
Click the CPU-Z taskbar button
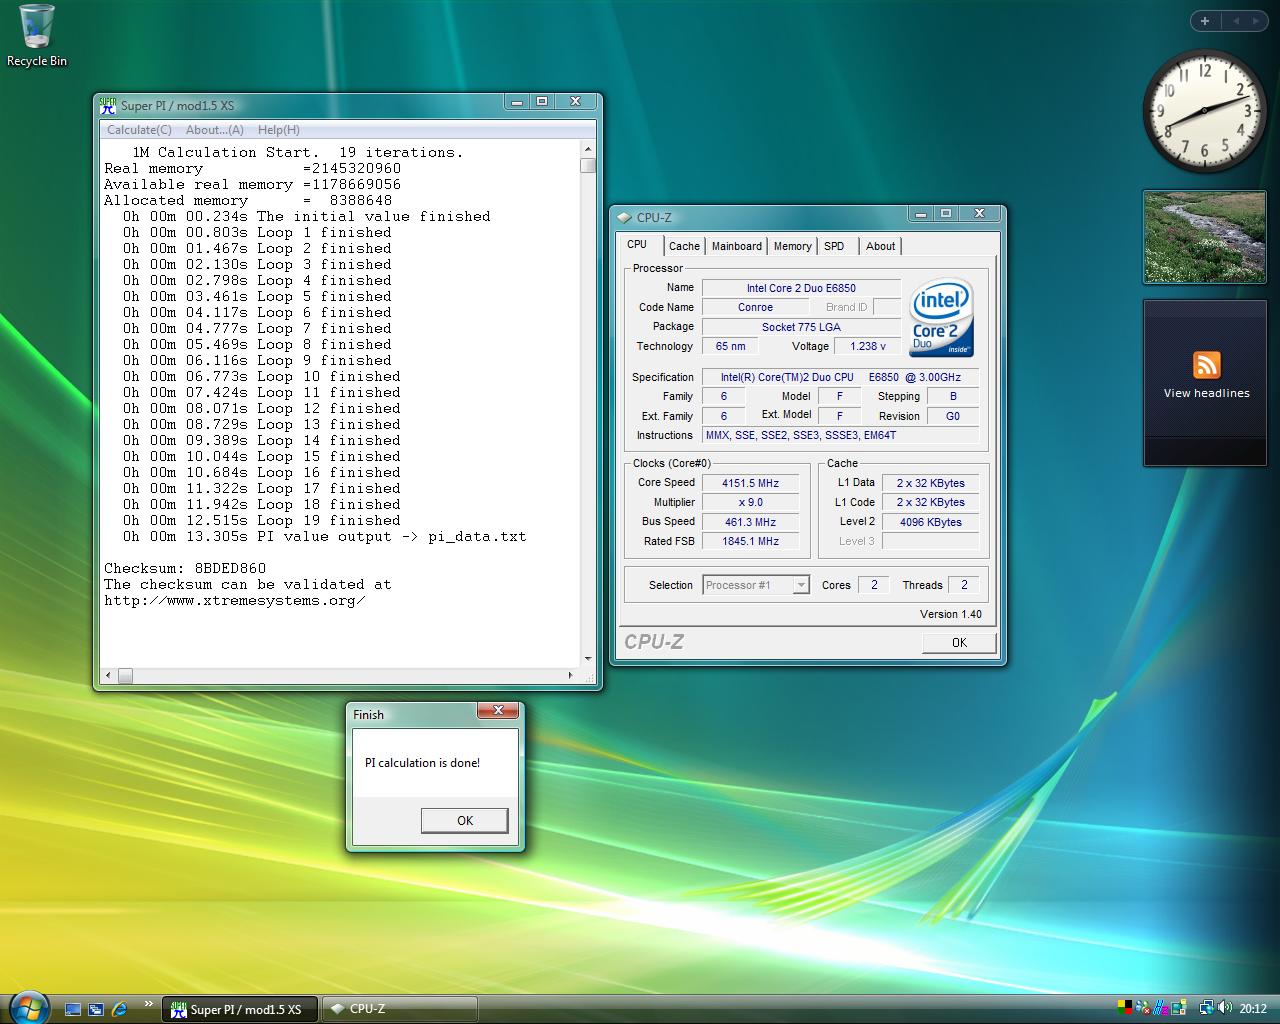[x=400, y=1009]
